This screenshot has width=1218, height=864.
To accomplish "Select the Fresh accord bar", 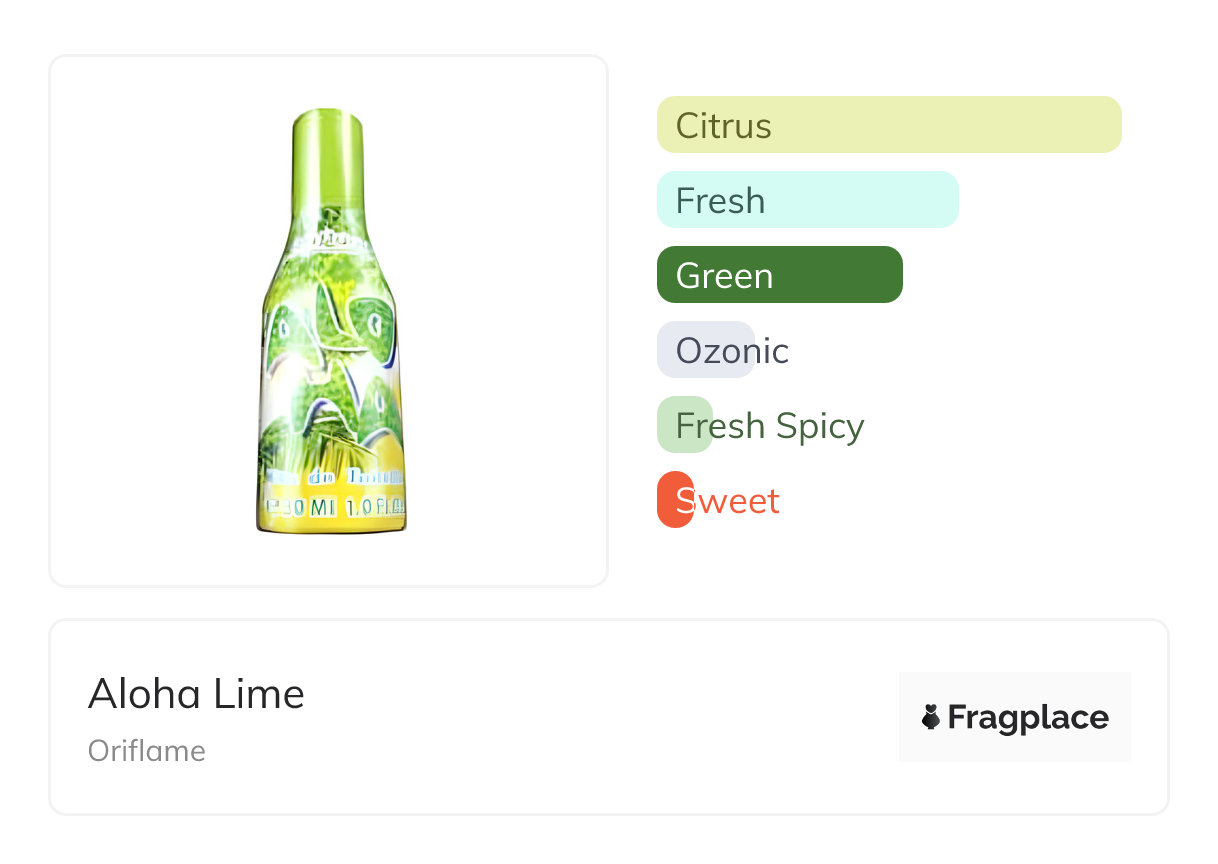I will (807, 200).
